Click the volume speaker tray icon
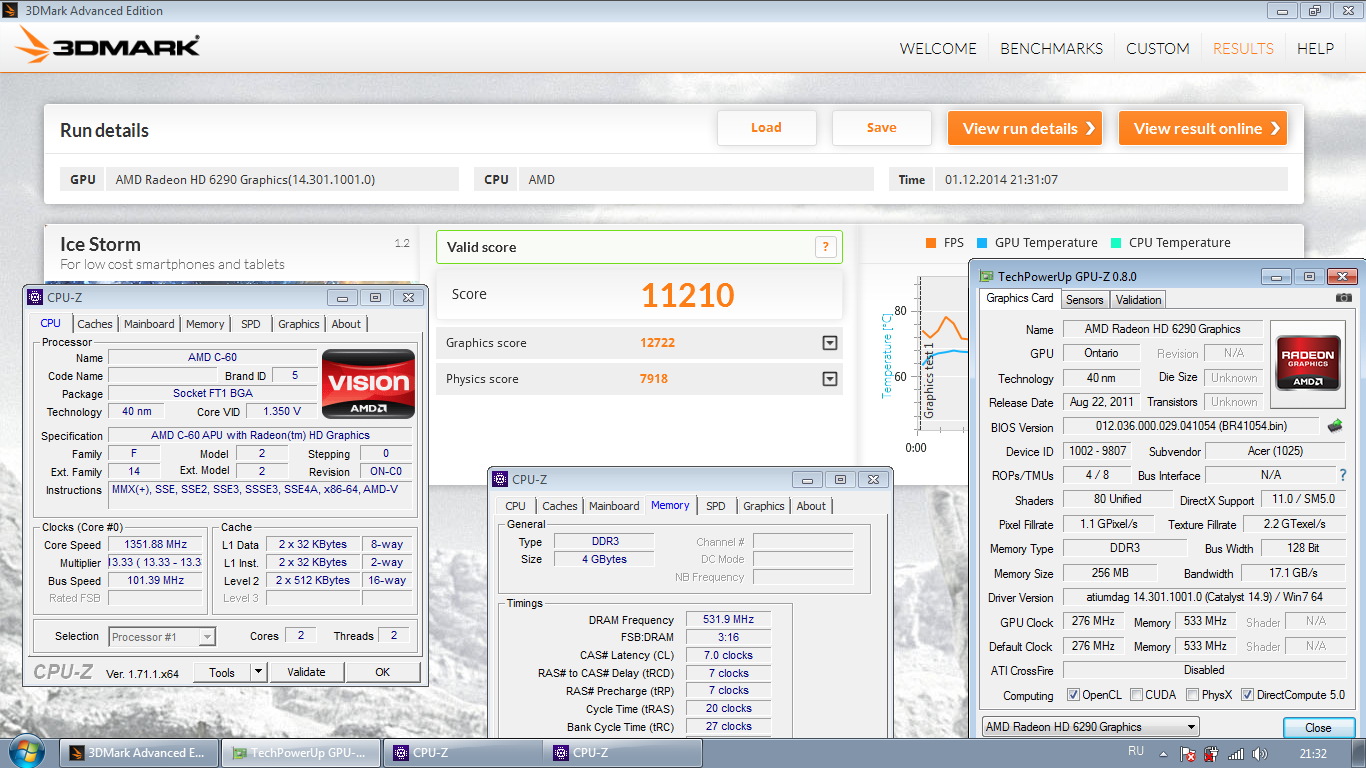The width and height of the screenshot is (1366, 768). coord(1259,754)
